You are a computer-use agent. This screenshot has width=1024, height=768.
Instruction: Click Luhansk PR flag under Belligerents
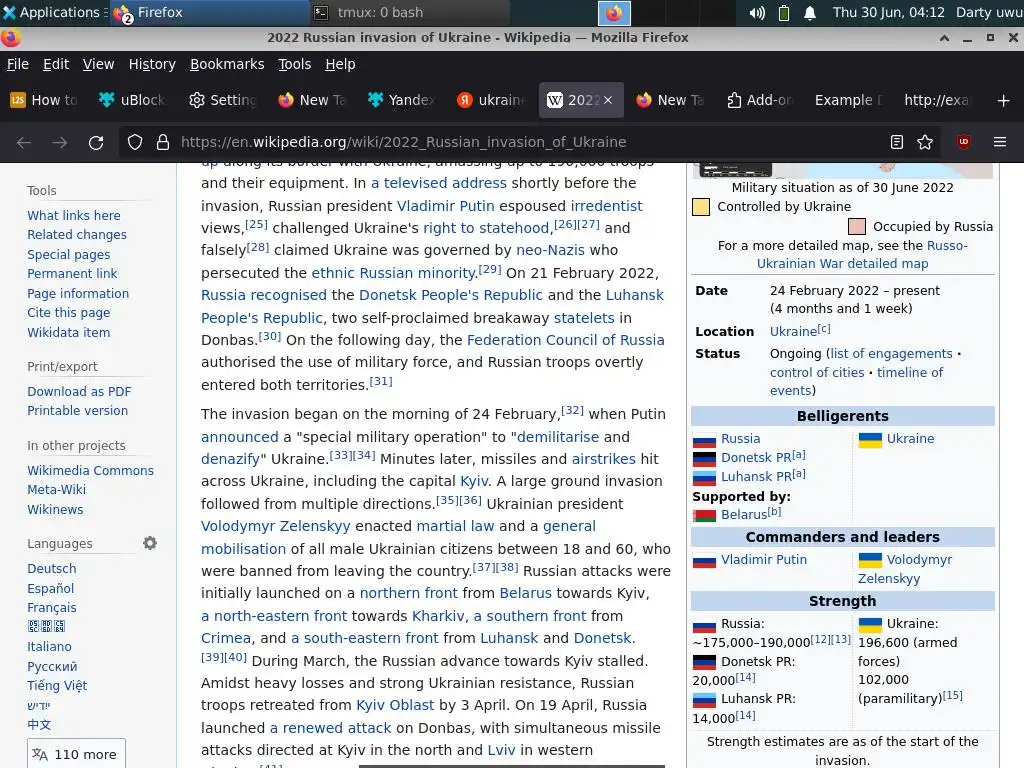click(704, 477)
